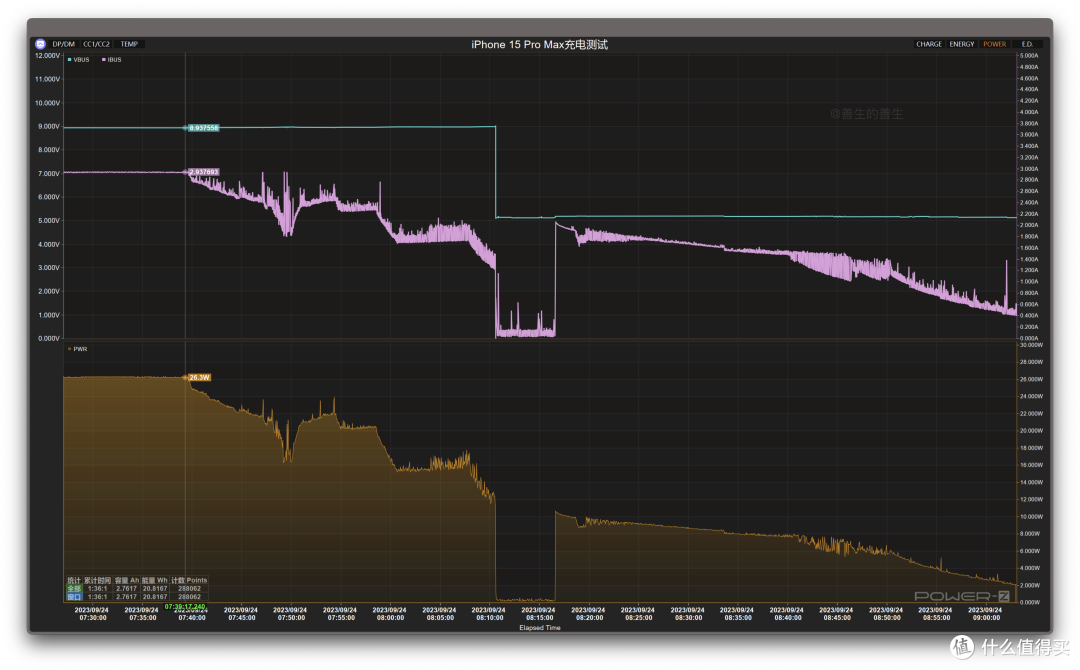
Task: Click the 3.000A current axis label
Action: tap(1028, 169)
